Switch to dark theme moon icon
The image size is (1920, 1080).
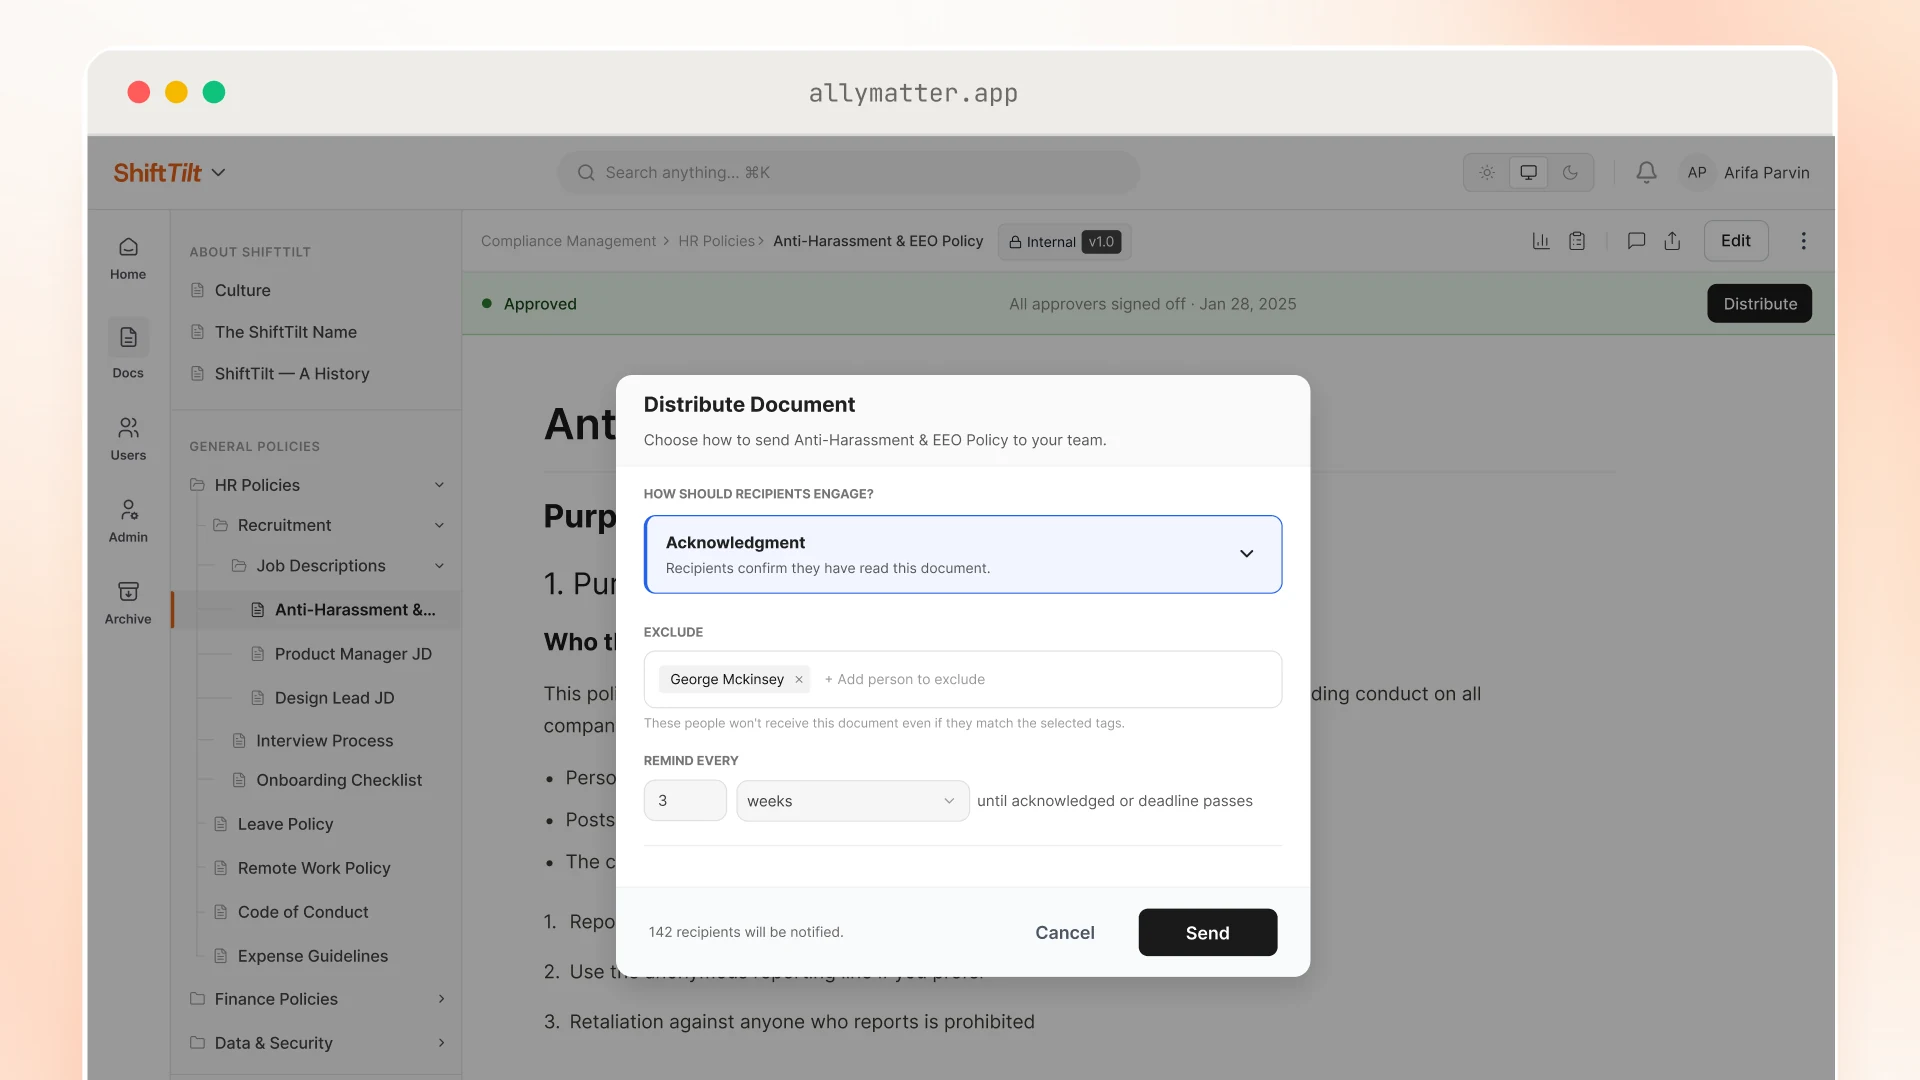(1570, 172)
